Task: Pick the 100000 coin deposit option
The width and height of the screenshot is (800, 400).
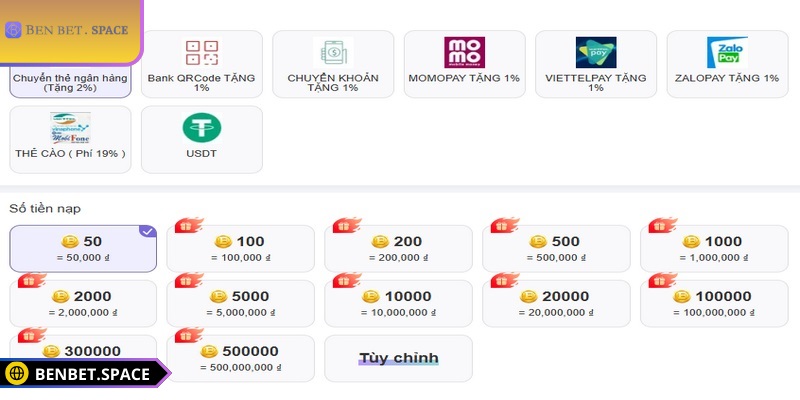Action: [x=713, y=303]
